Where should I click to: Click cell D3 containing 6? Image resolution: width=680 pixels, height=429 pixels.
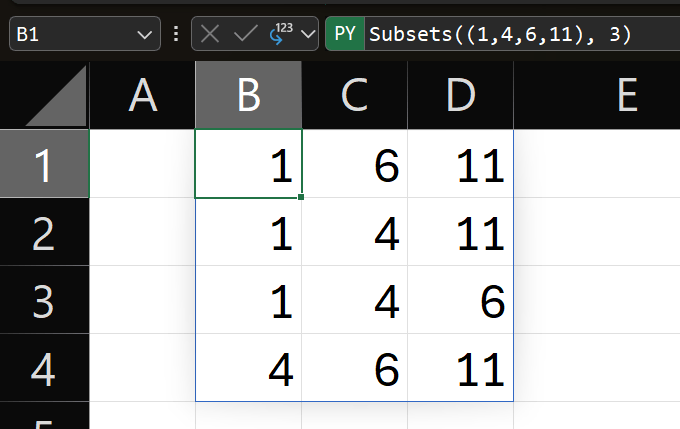(461, 300)
